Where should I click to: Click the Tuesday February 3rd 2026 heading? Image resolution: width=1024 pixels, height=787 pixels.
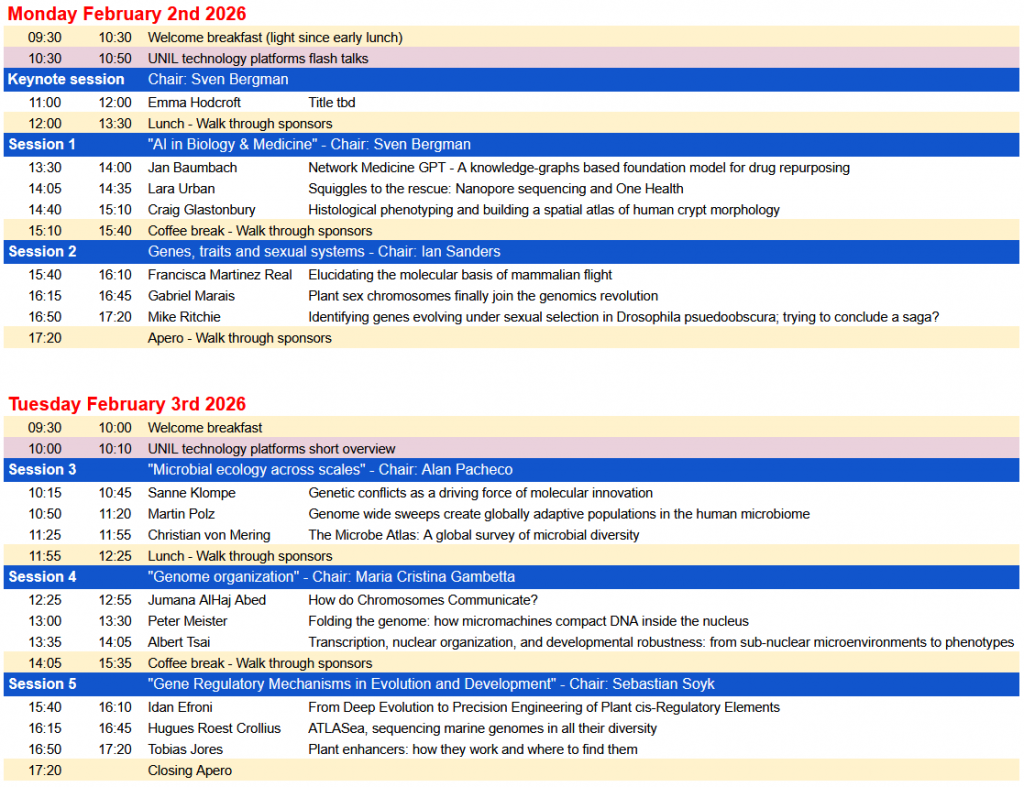click(127, 404)
